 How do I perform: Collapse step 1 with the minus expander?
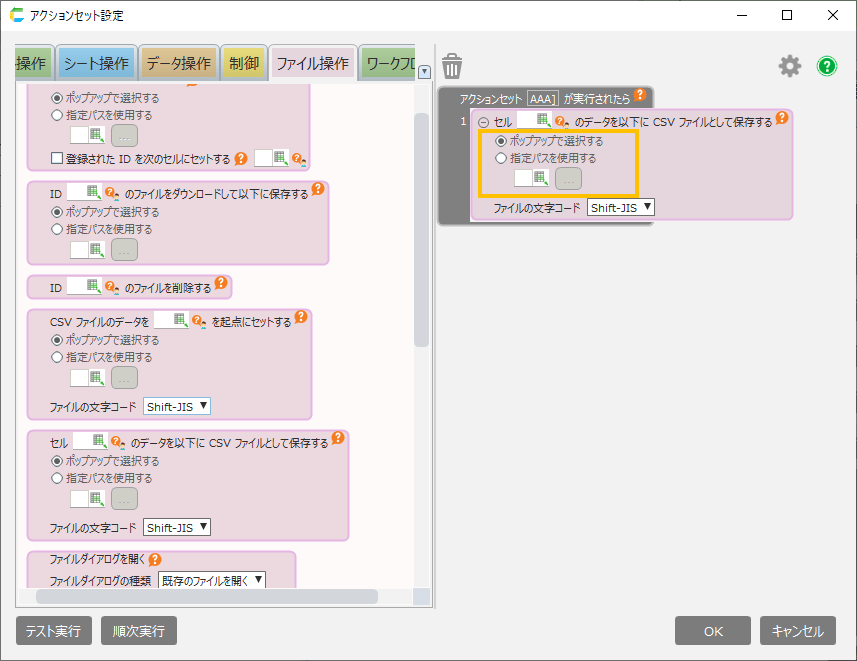[x=484, y=122]
